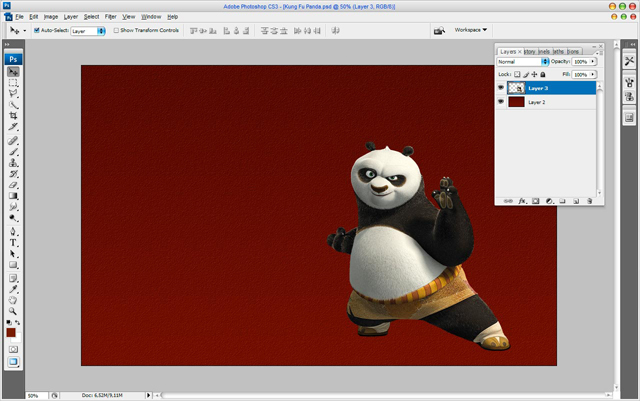Create new fill or adjustment layer

(x=549, y=201)
